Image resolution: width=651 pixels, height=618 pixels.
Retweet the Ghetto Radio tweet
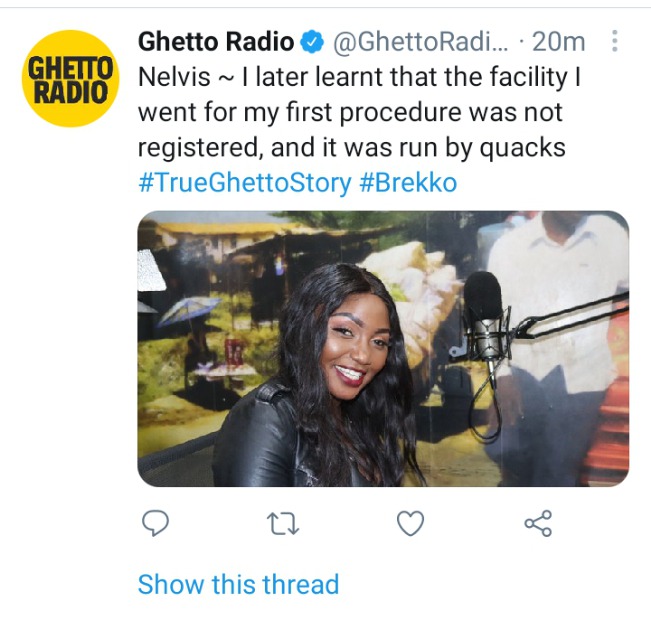tap(283, 523)
